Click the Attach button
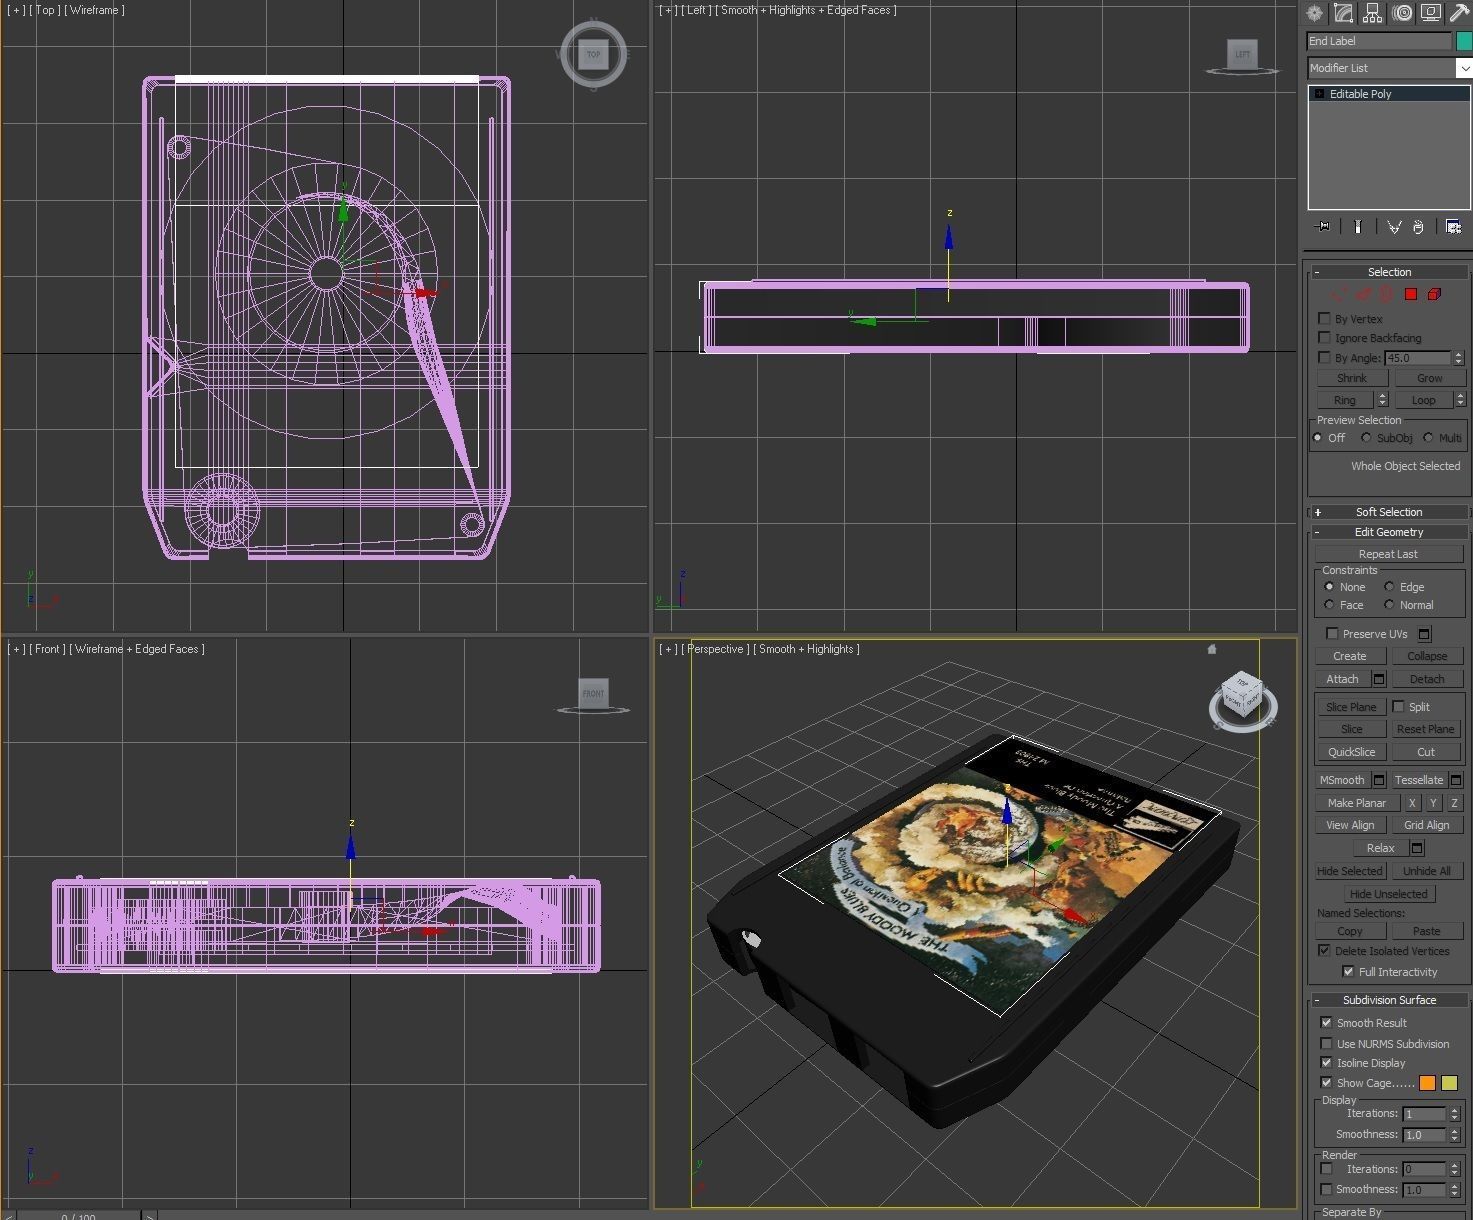1473x1220 pixels. point(1342,679)
